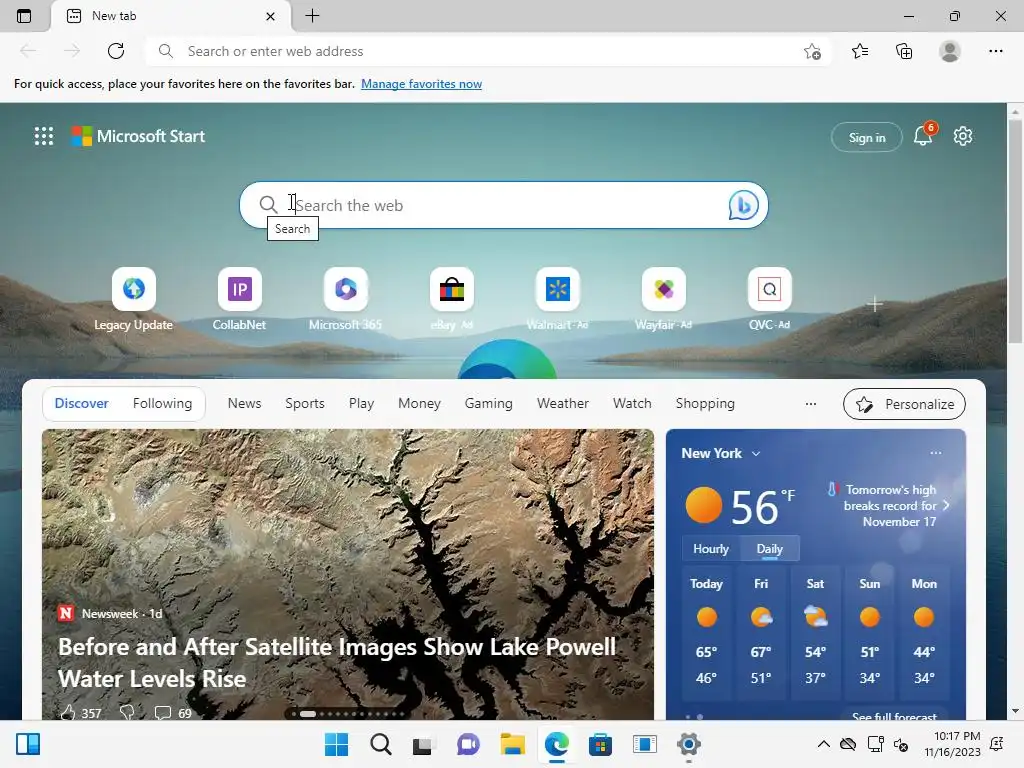
Task: Expand the New York location dropdown
Action: [756, 453]
